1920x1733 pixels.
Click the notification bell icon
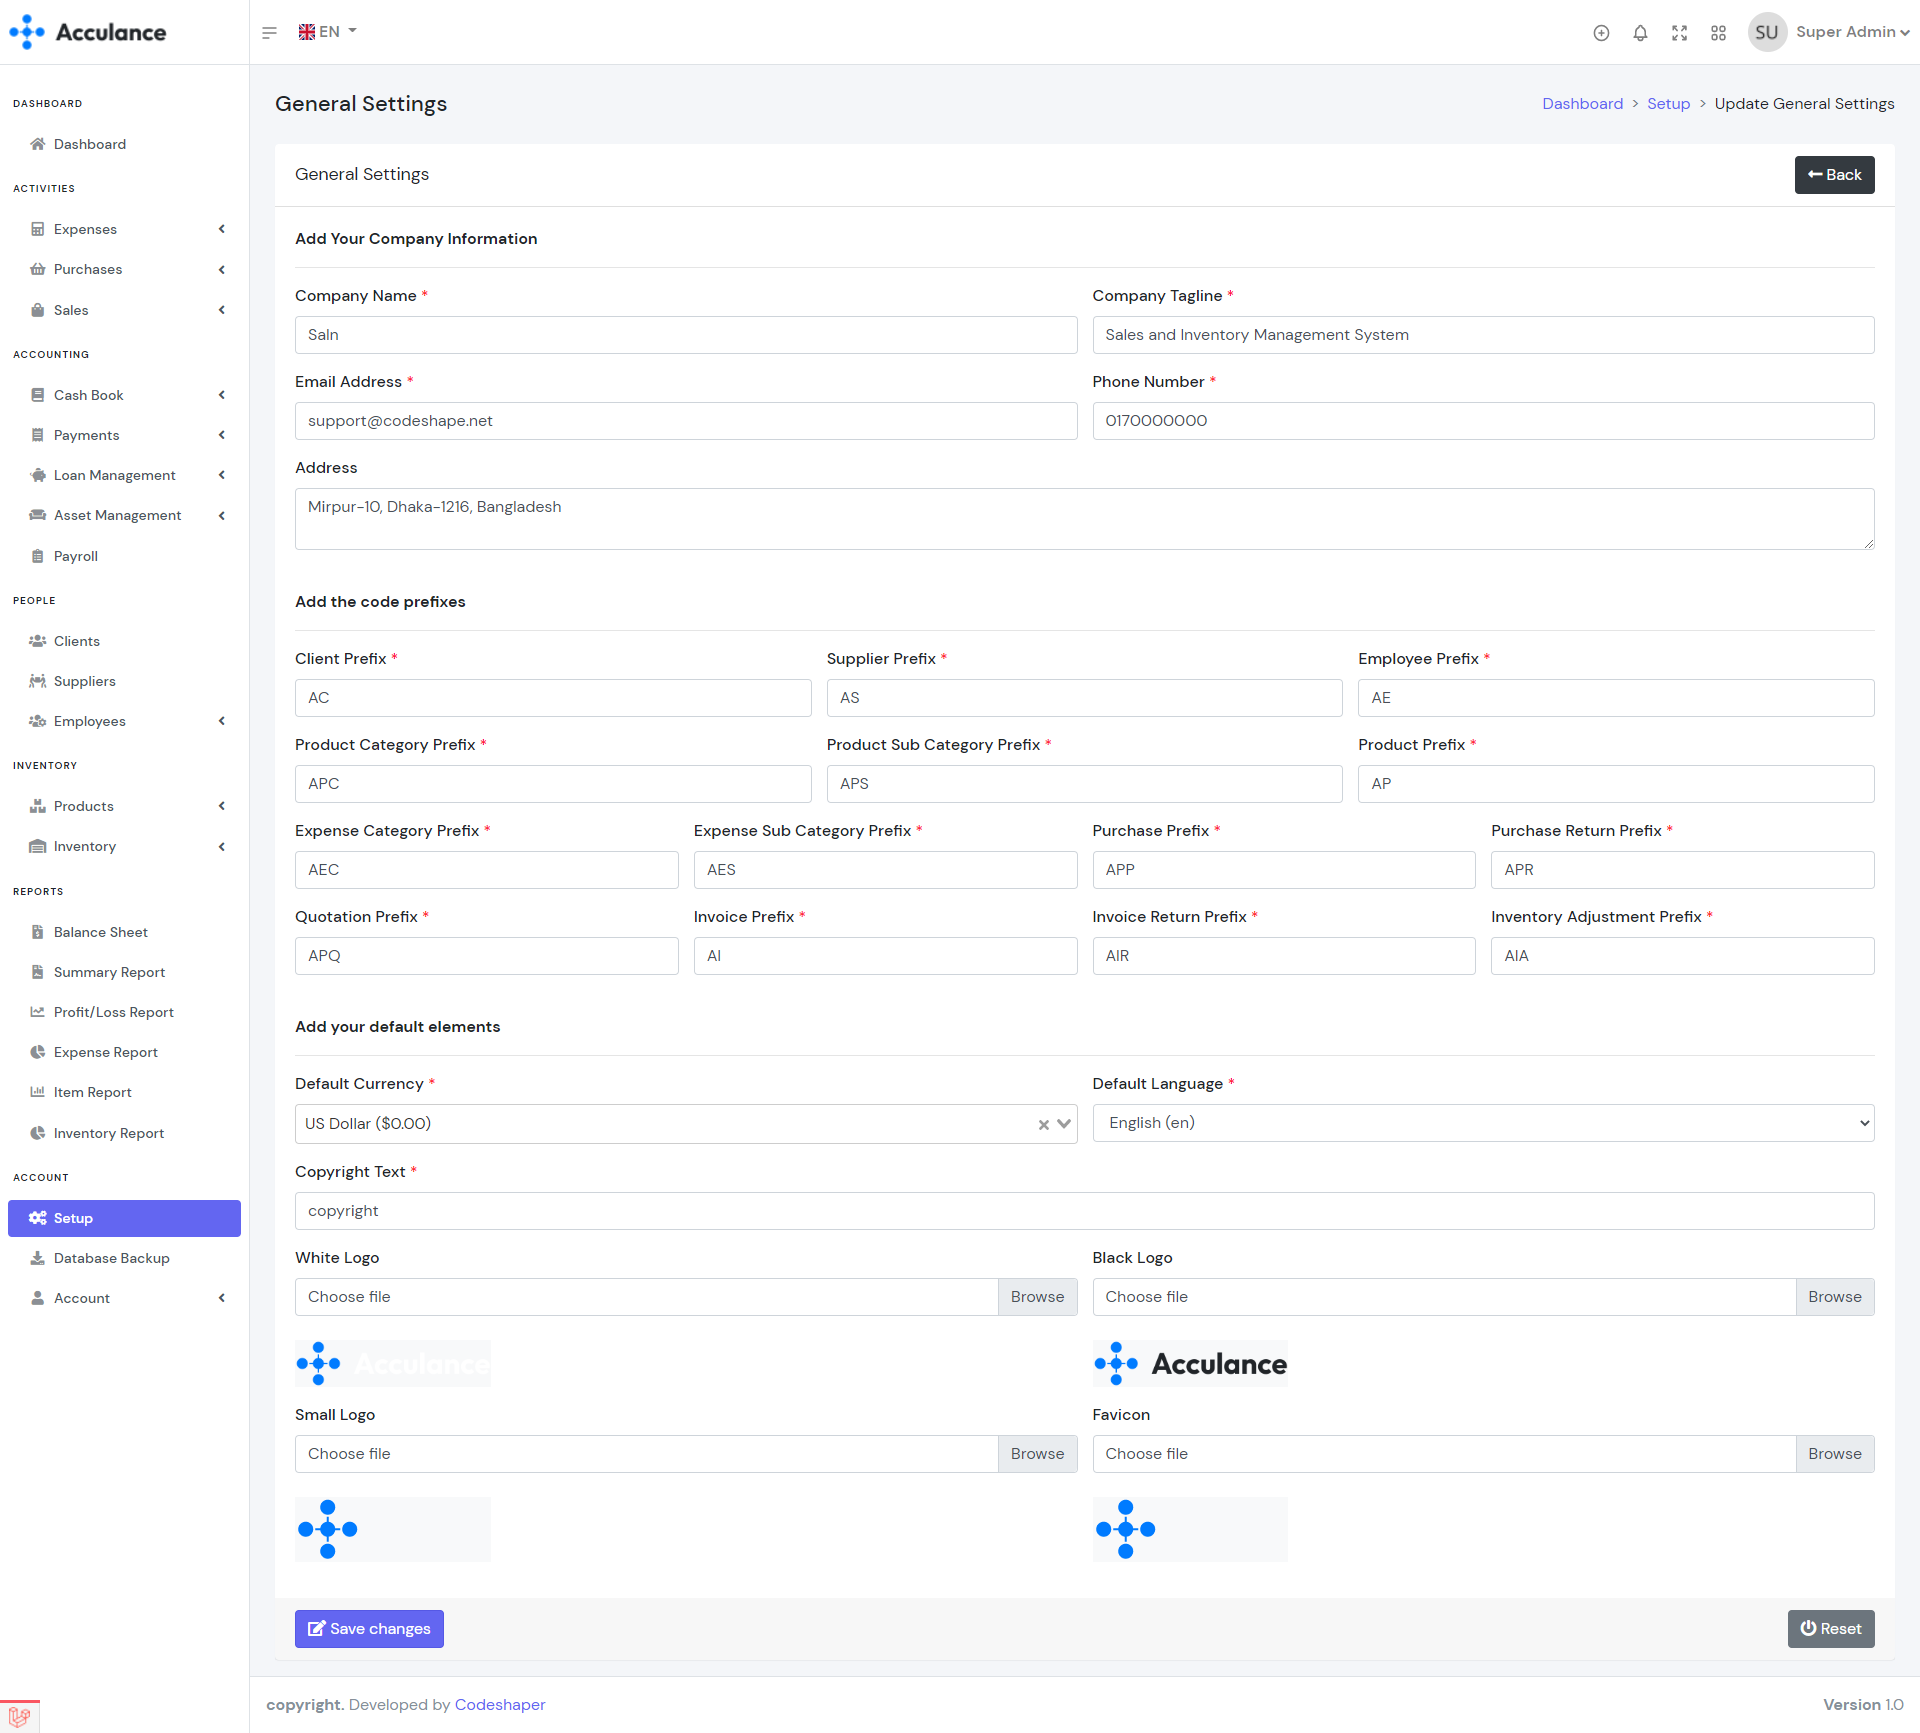coord(1640,33)
